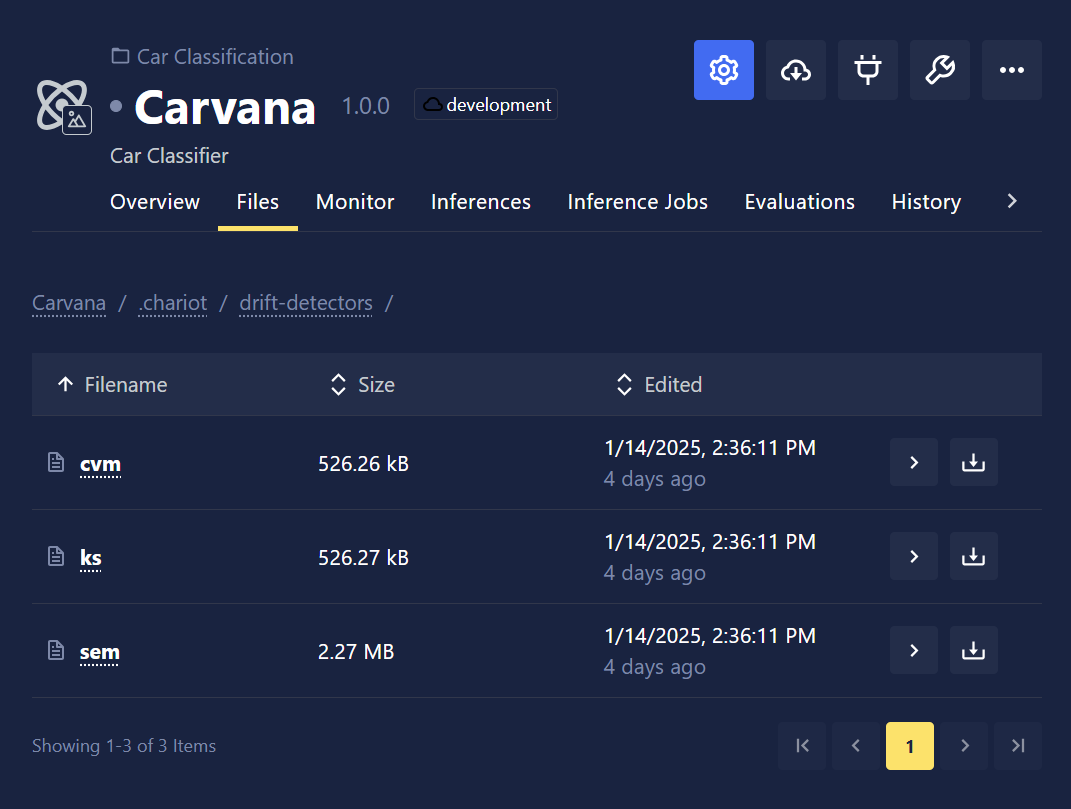Screen dimensions: 1071x809
Task: Click the wrench tools icon button
Action: 940,70
